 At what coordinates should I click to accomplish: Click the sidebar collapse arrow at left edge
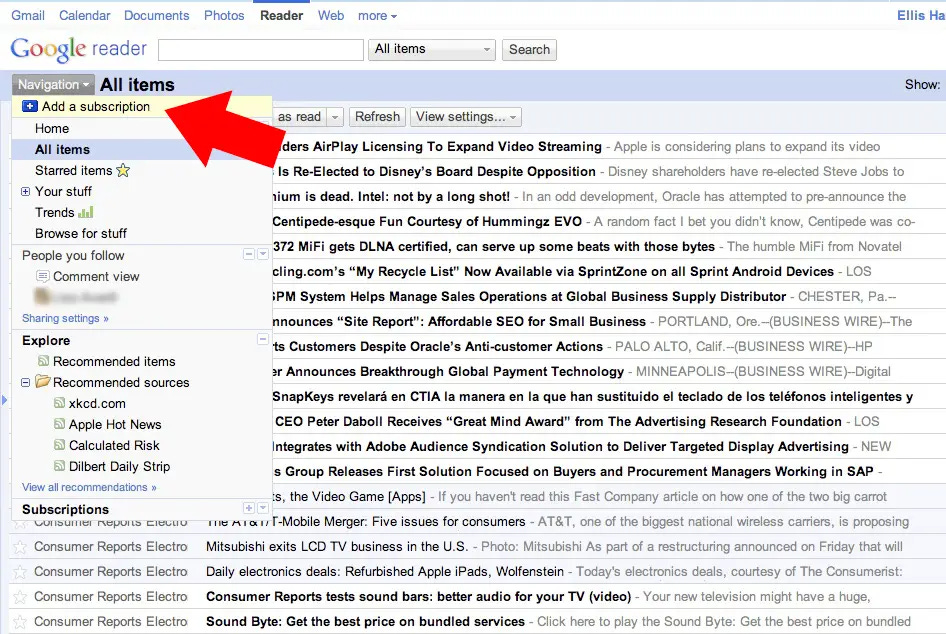4,399
